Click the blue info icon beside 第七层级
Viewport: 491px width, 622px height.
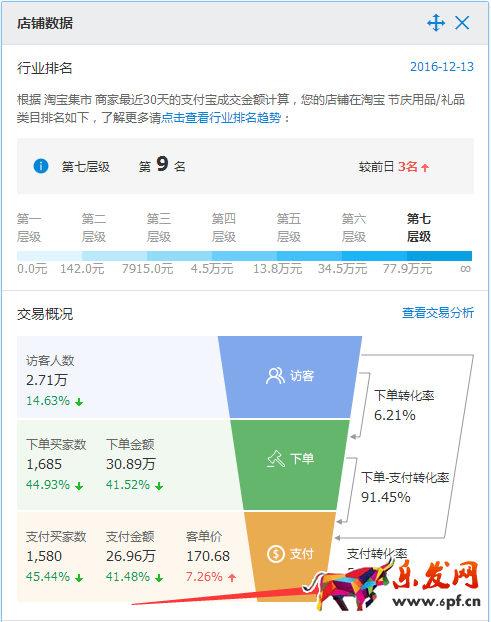point(41,166)
